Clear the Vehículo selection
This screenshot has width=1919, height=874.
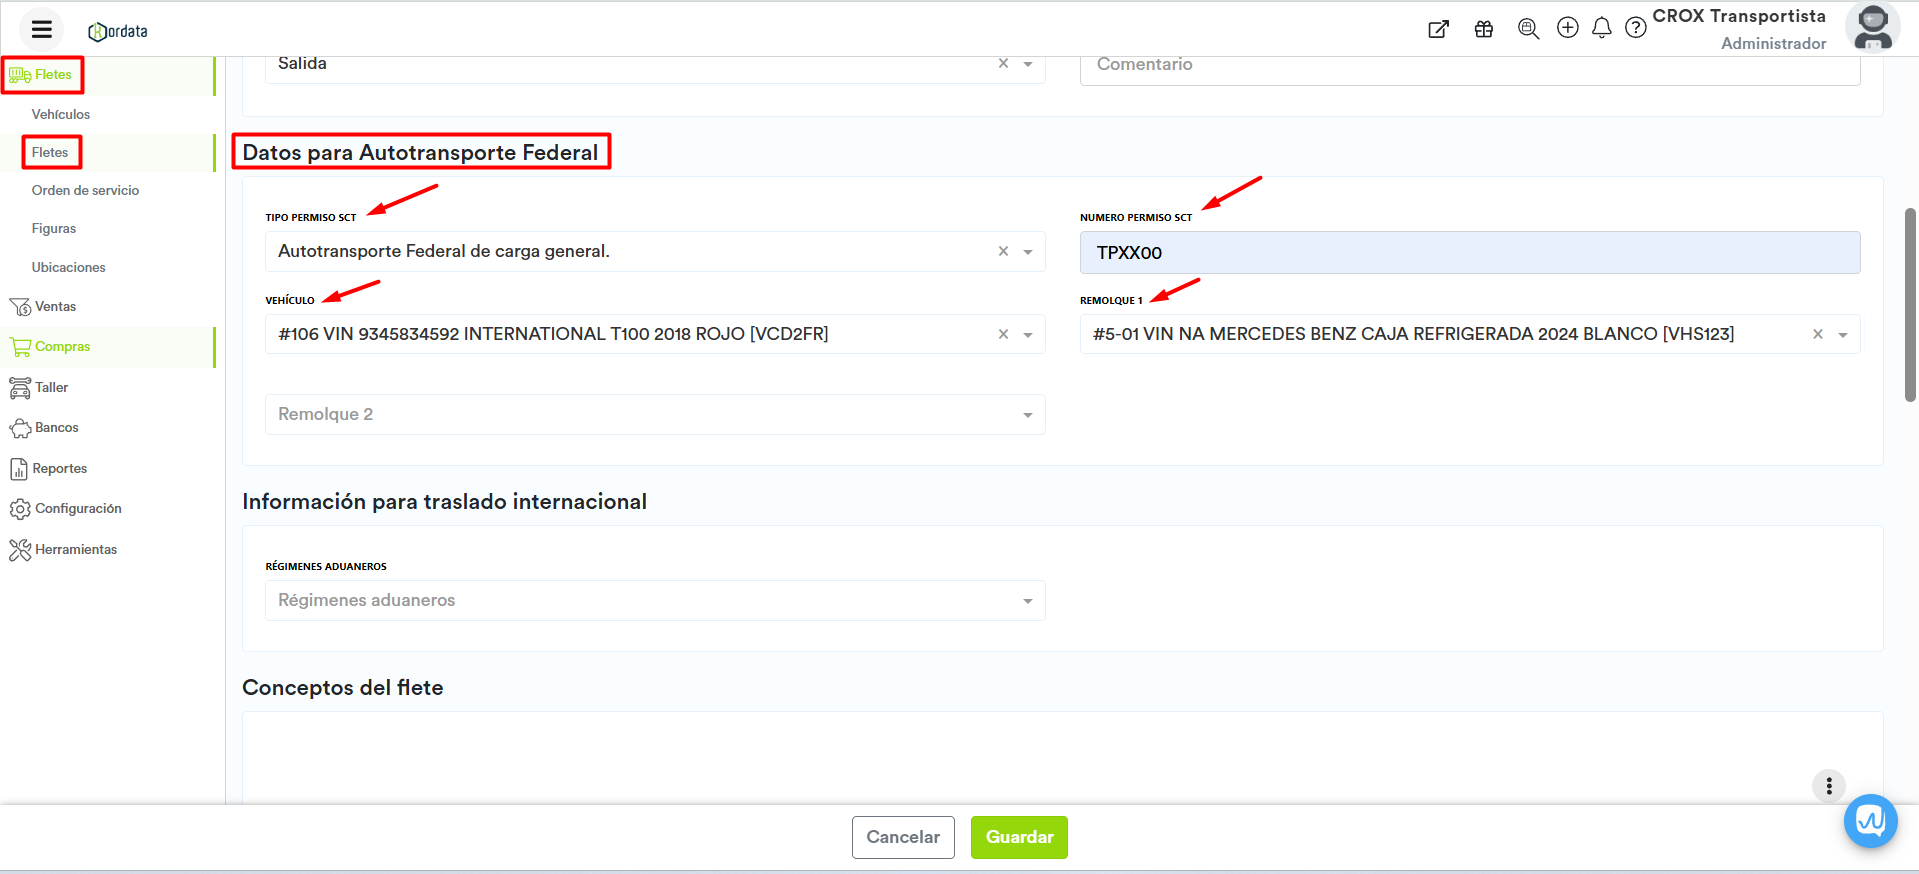pyautogui.click(x=1003, y=334)
